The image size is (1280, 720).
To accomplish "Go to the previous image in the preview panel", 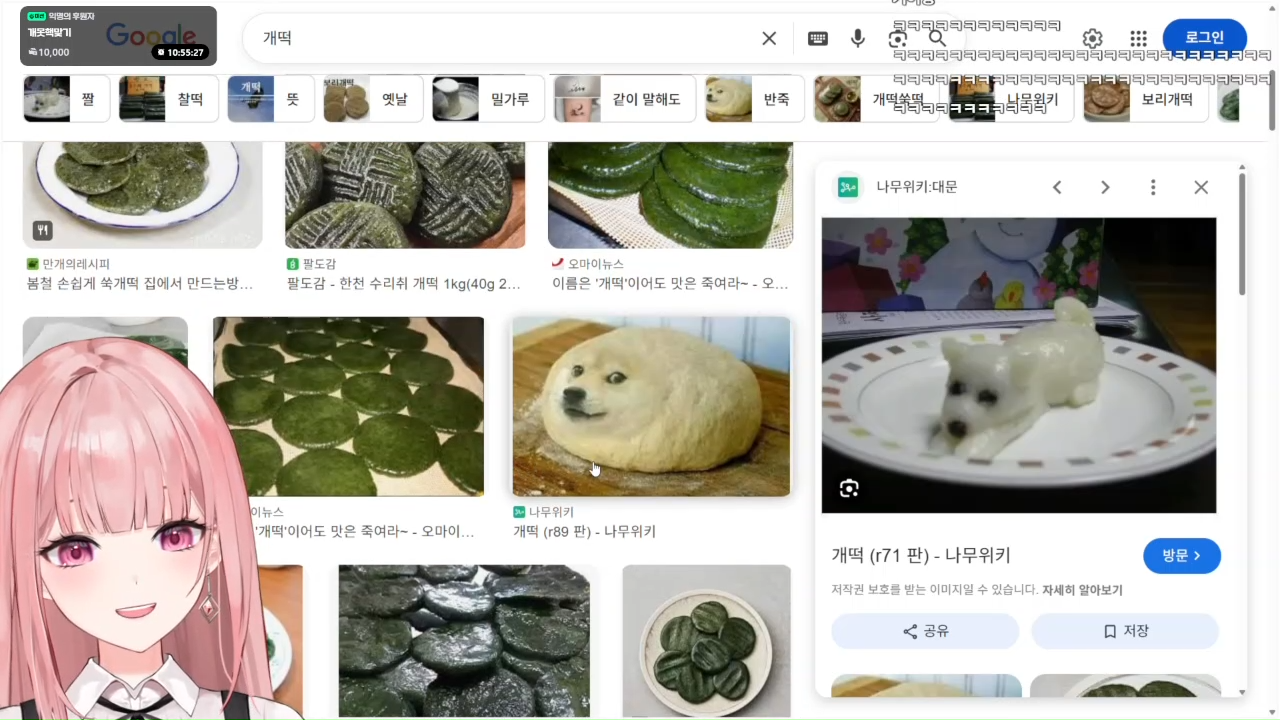I will click(1057, 187).
